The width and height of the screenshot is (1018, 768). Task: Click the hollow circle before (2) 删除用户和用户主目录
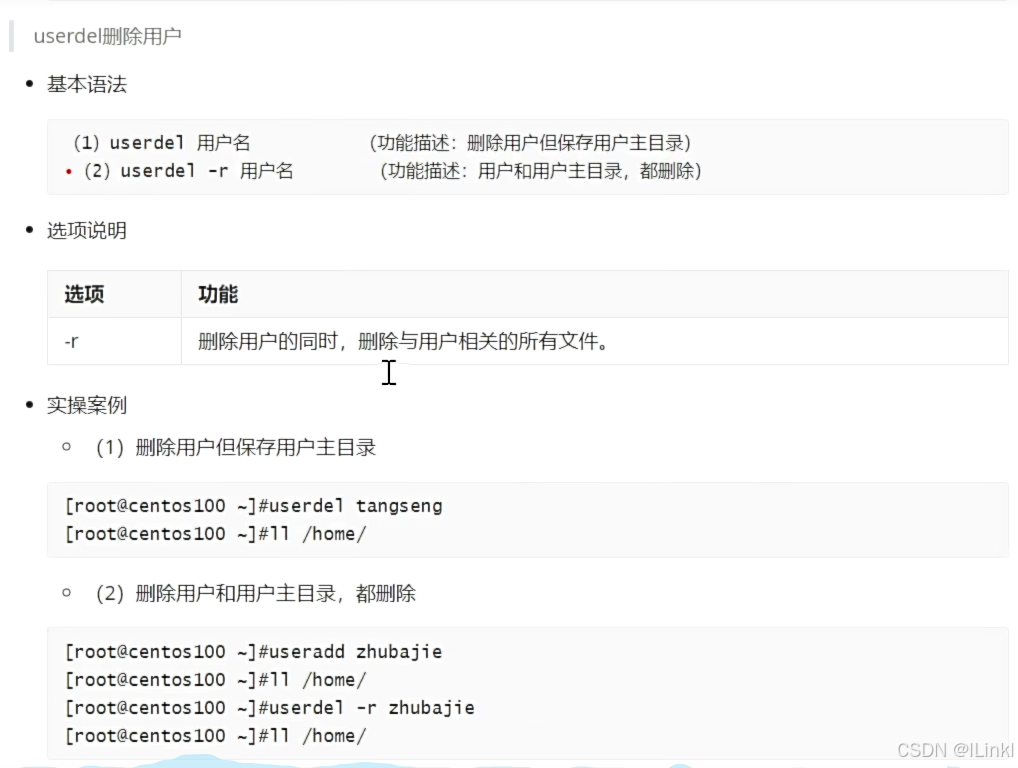click(68, 593)
